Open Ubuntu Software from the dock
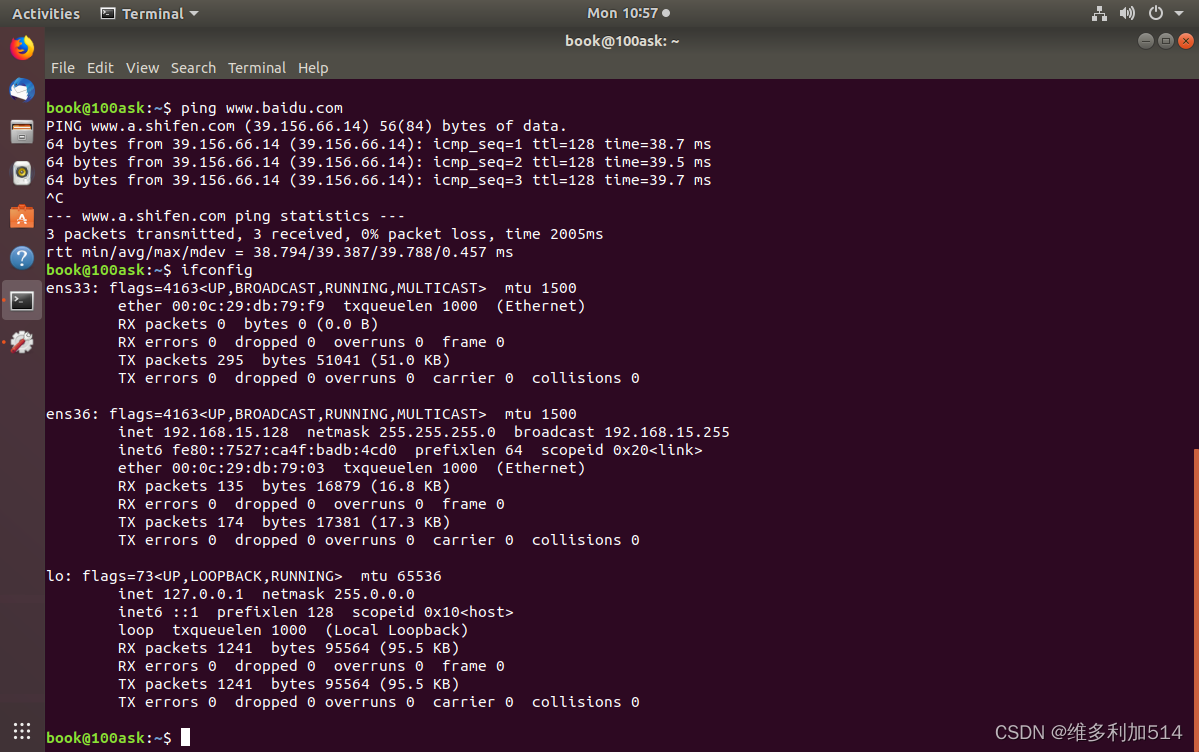The height and width of the screenshot is (752, 1199). [x=21, y=214]
